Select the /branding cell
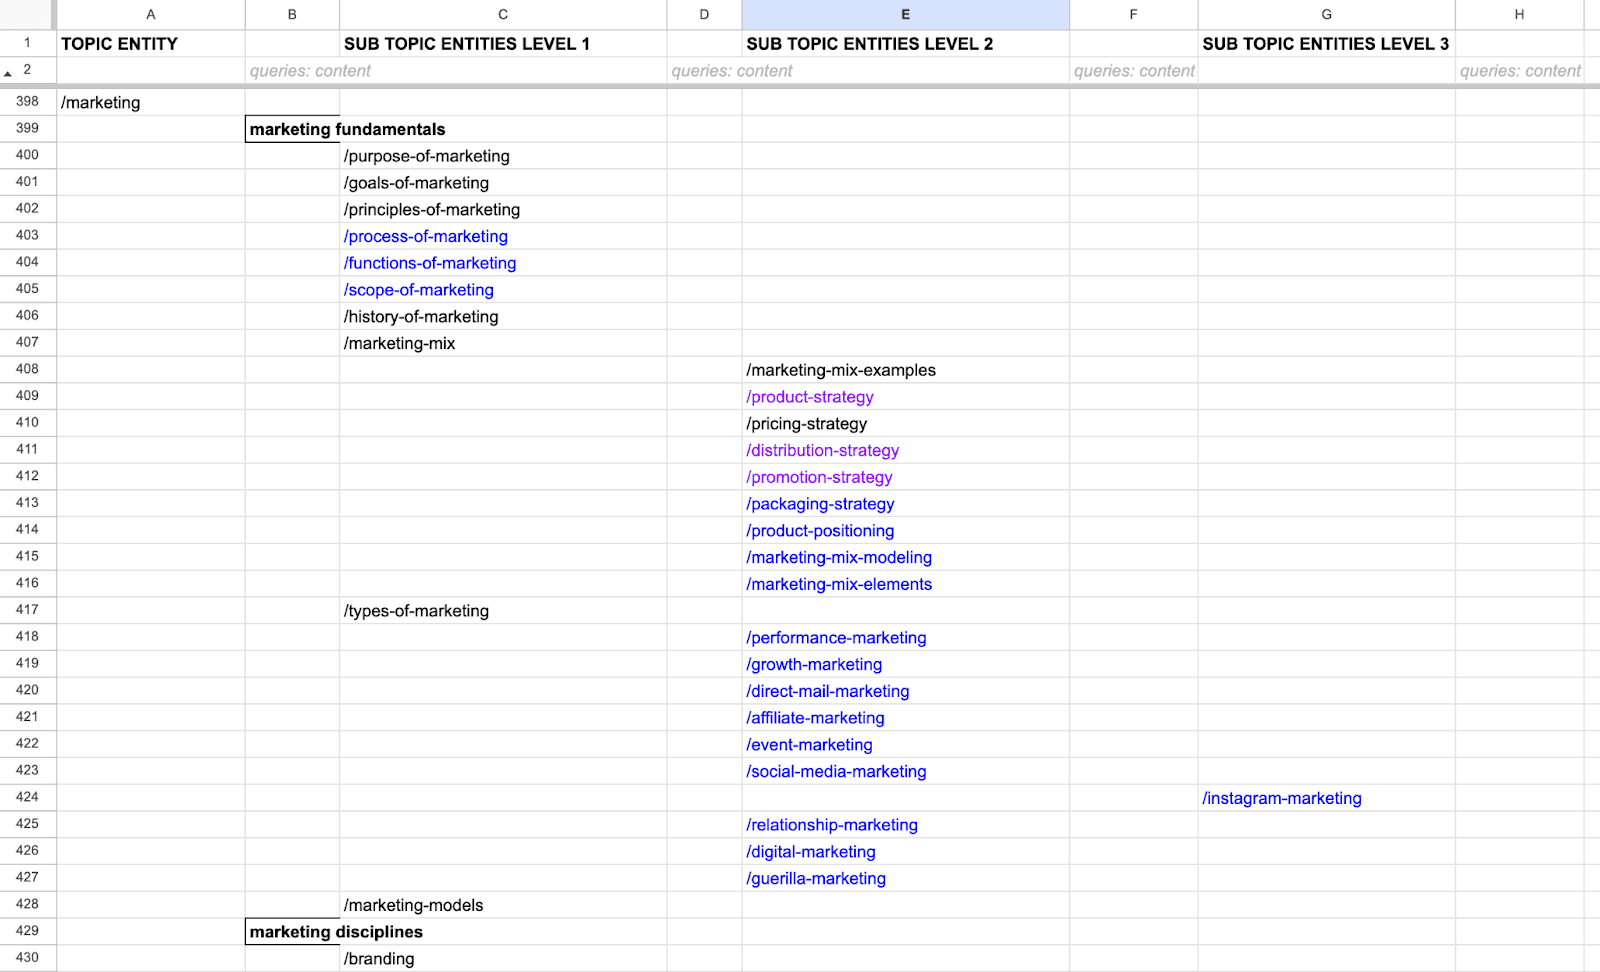Viewport: 1600px width, 972px height. 380,958
